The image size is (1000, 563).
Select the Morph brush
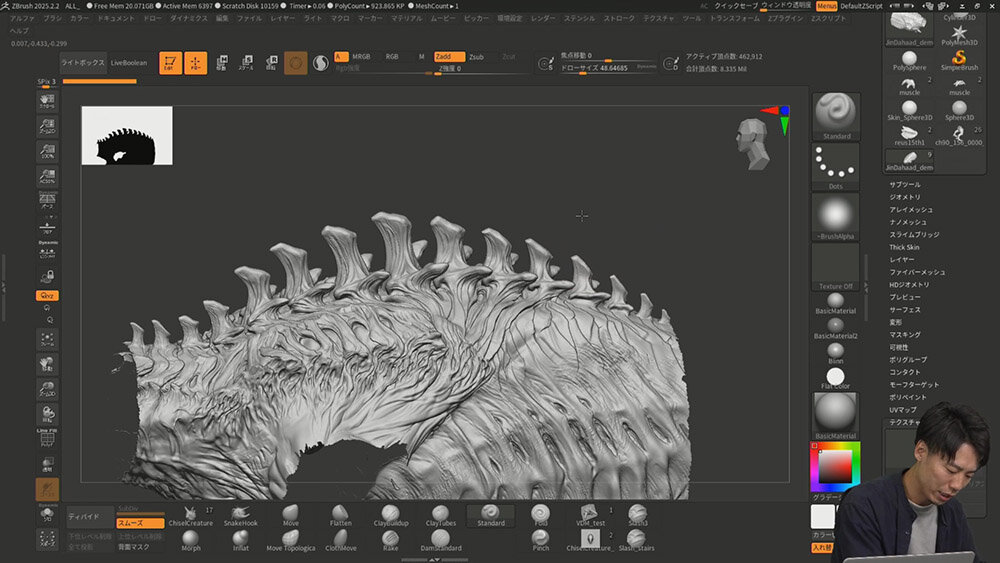[x=190, y=541]
